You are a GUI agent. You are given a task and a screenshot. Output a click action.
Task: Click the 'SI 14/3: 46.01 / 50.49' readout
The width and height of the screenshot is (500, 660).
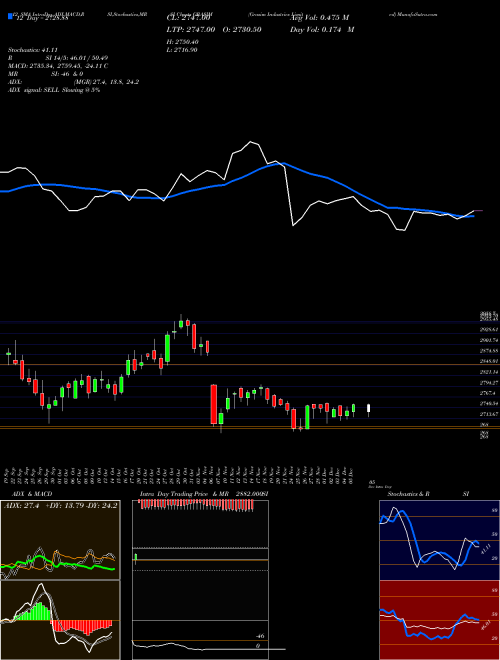(77, 58)
